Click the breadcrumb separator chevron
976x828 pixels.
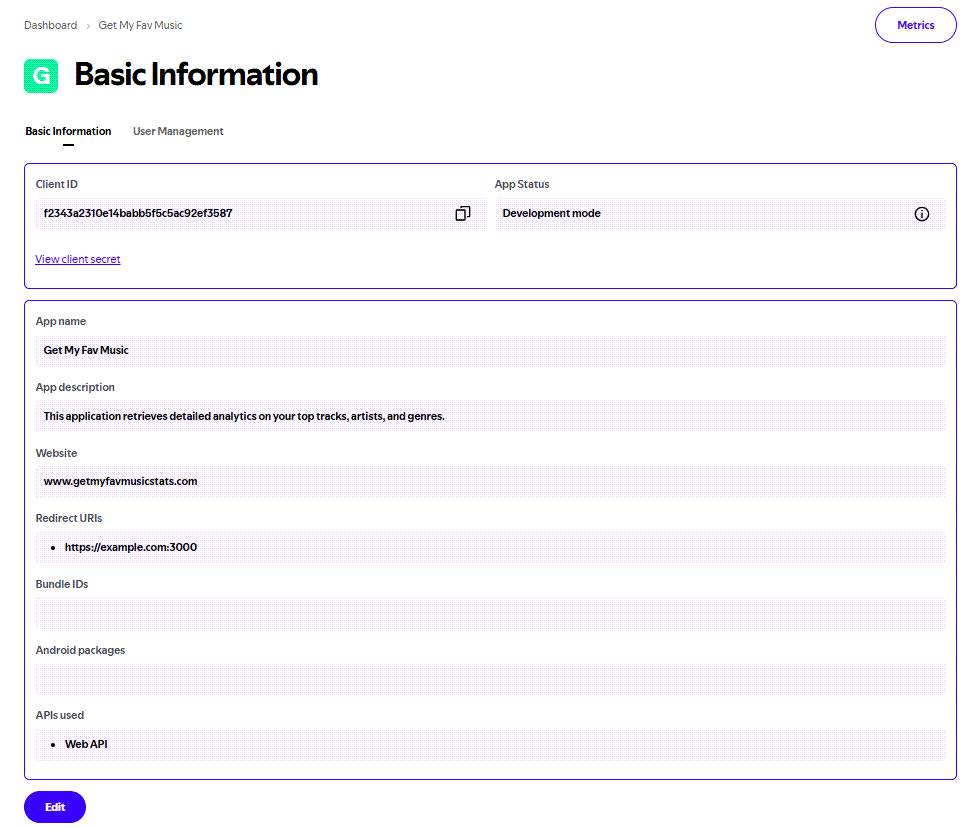tap(88, 26)
